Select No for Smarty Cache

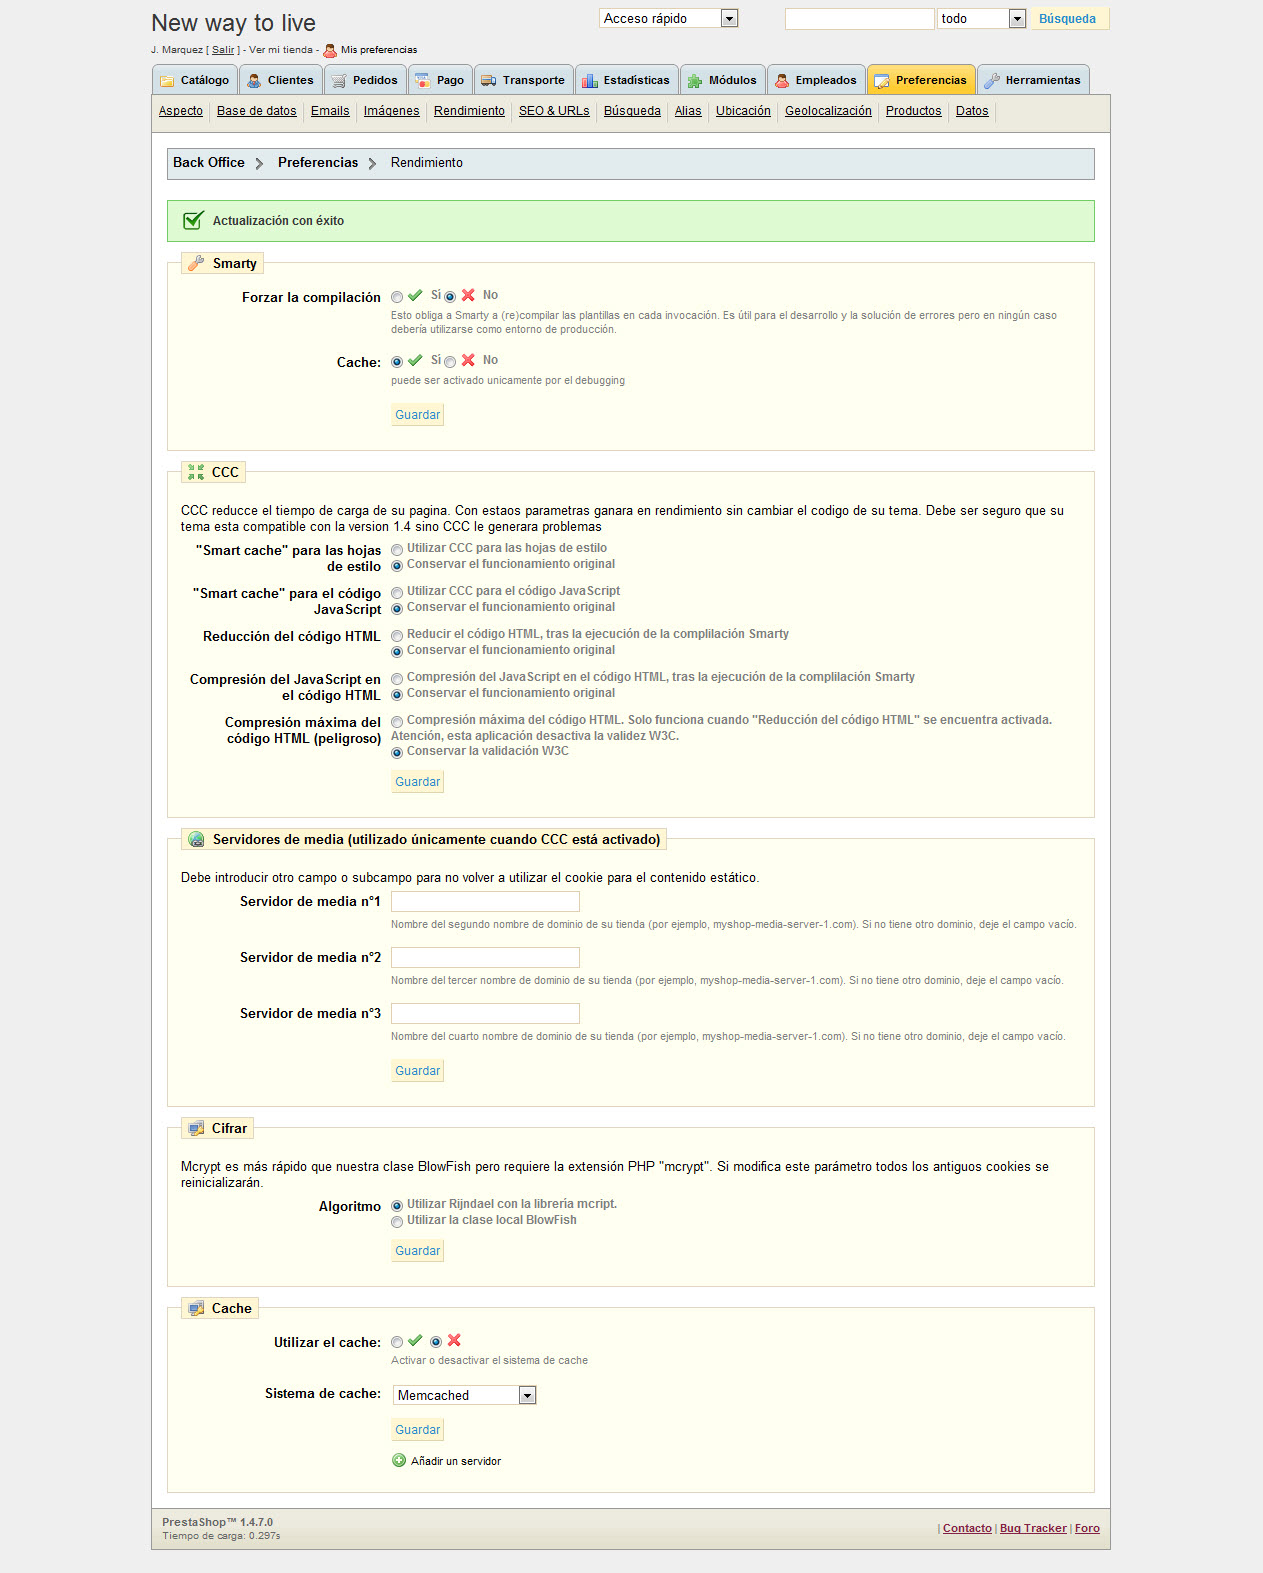tap(450, 362)
